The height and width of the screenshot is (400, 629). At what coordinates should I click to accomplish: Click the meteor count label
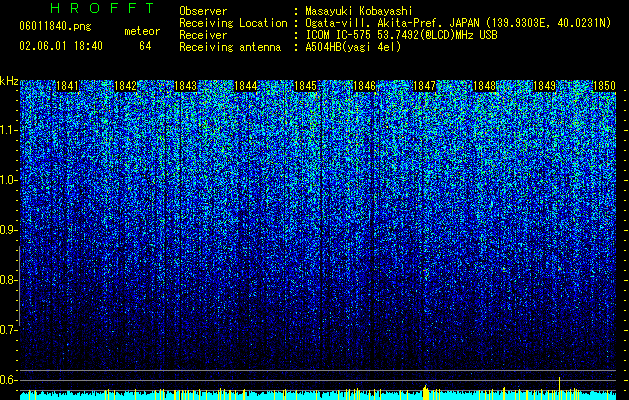[x=142, y=31]
